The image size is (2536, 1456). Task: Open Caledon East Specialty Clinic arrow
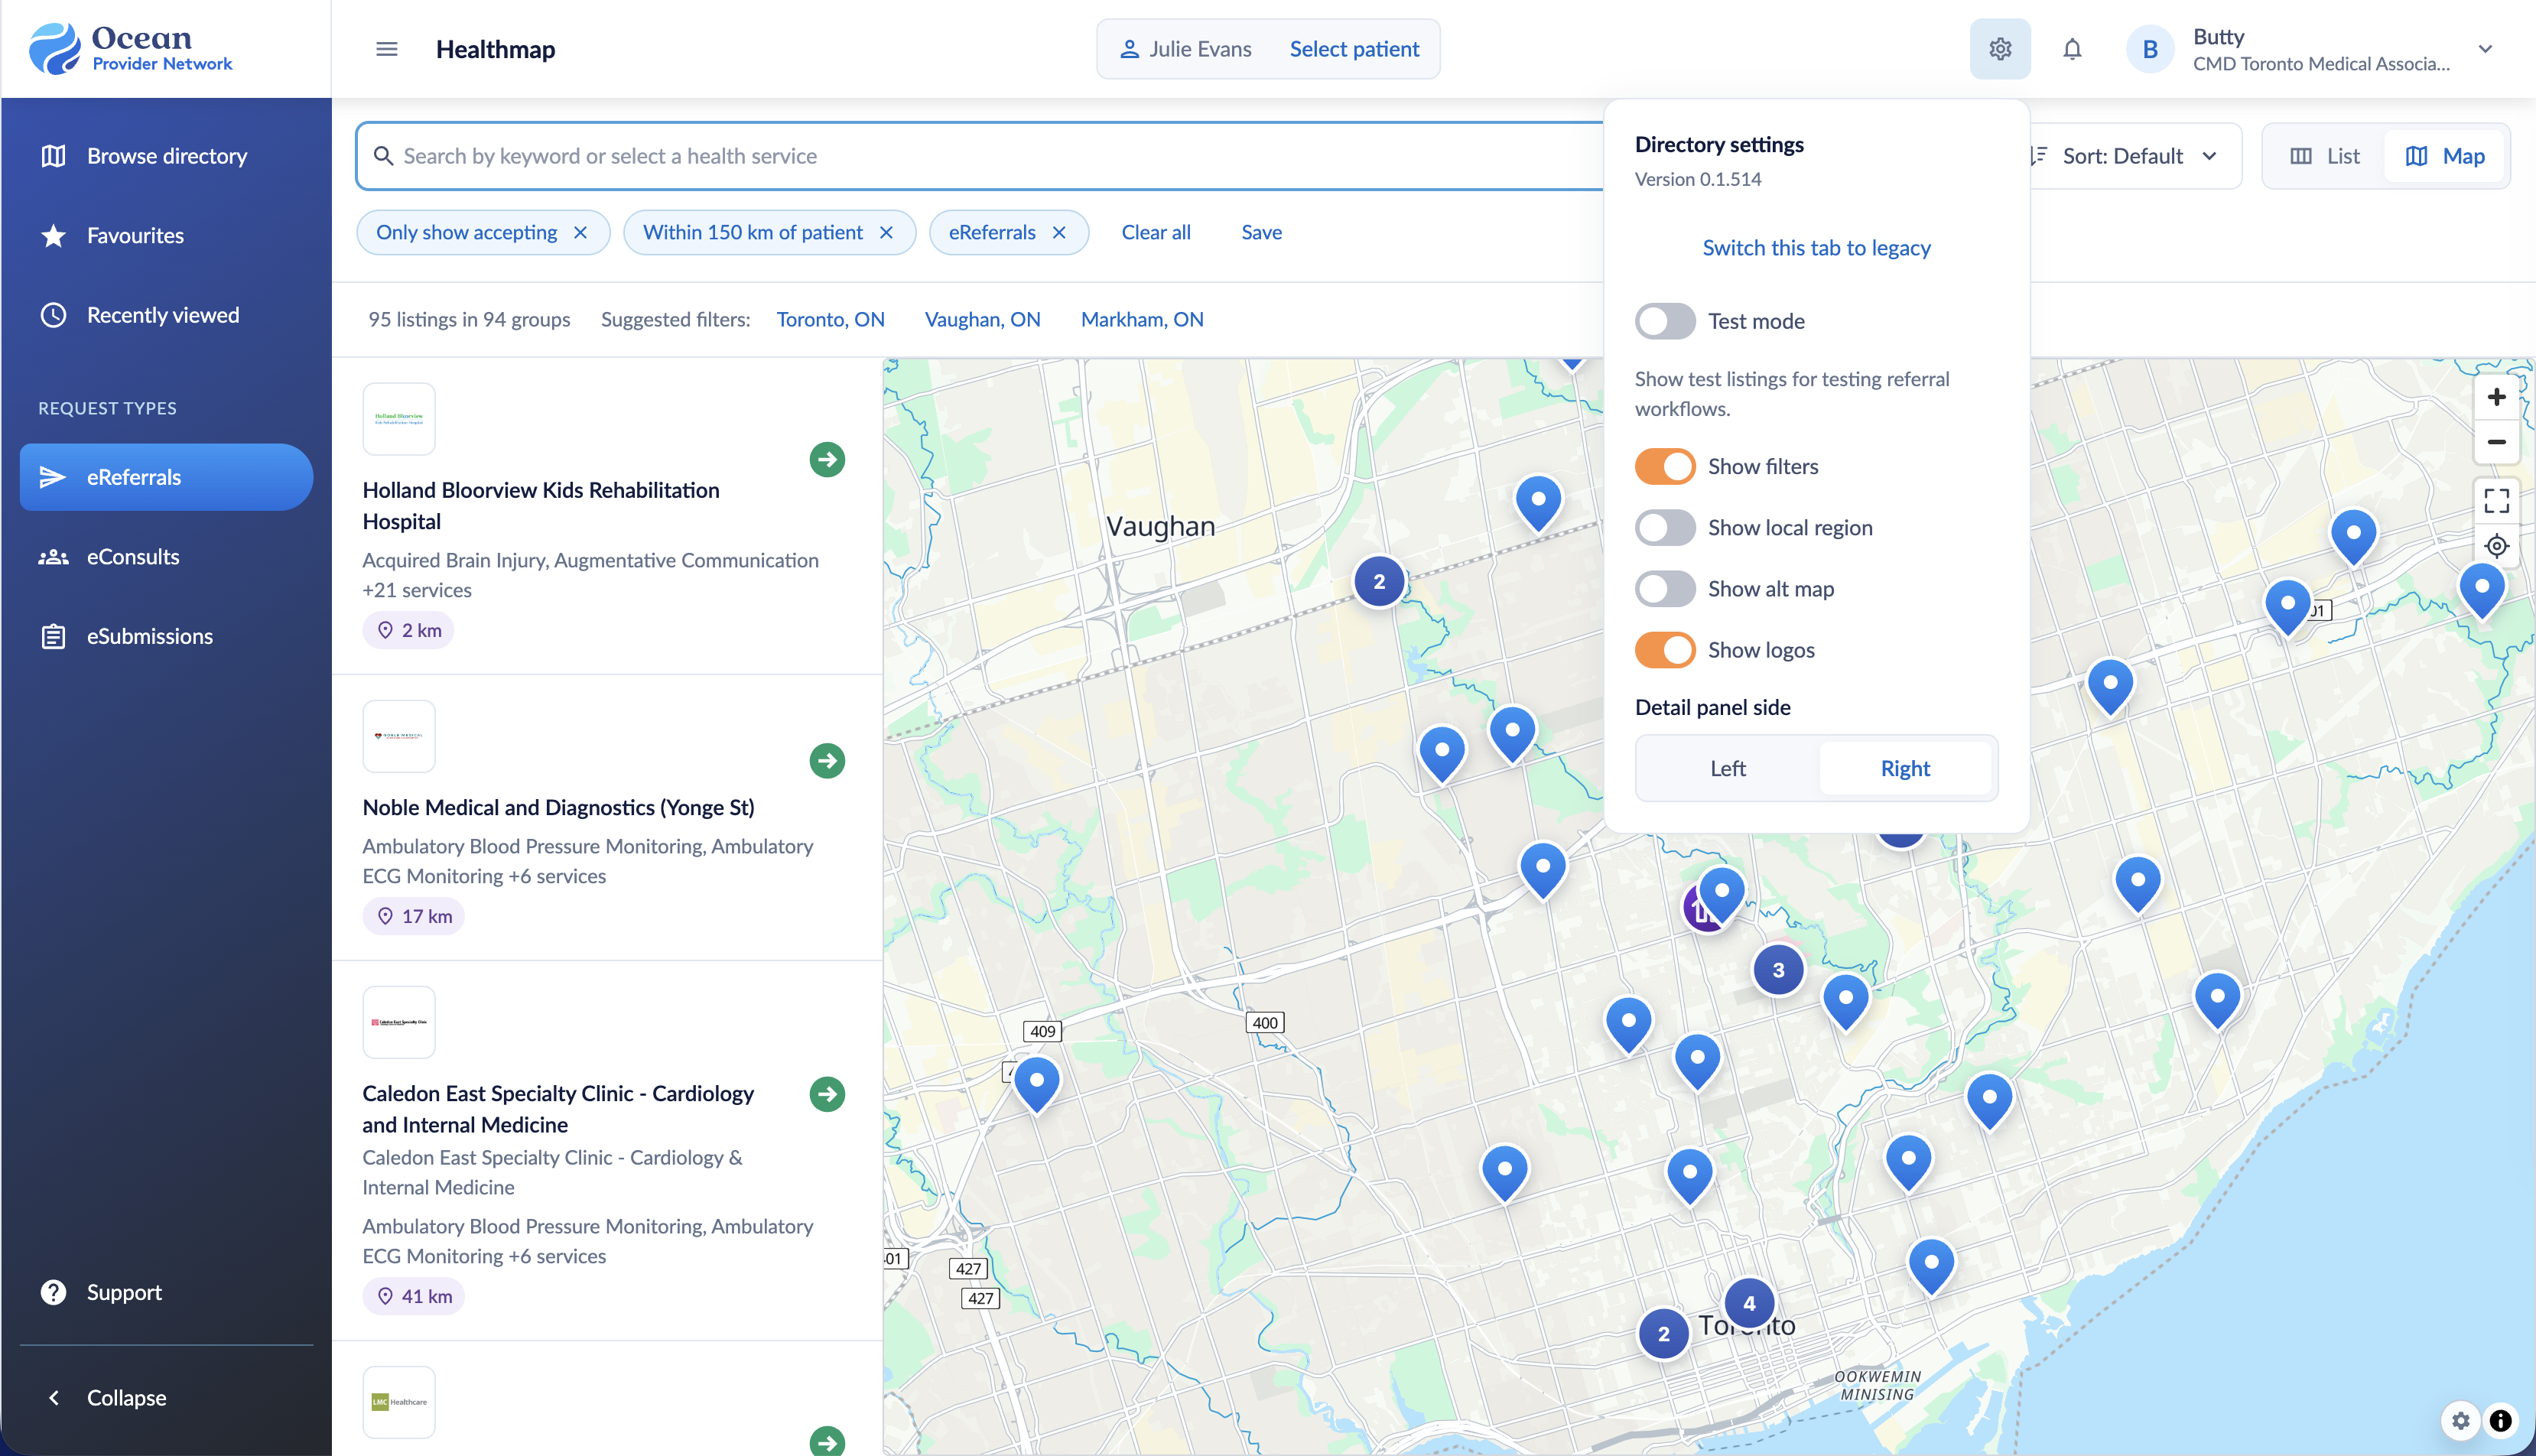click(x=827, y=1094)
